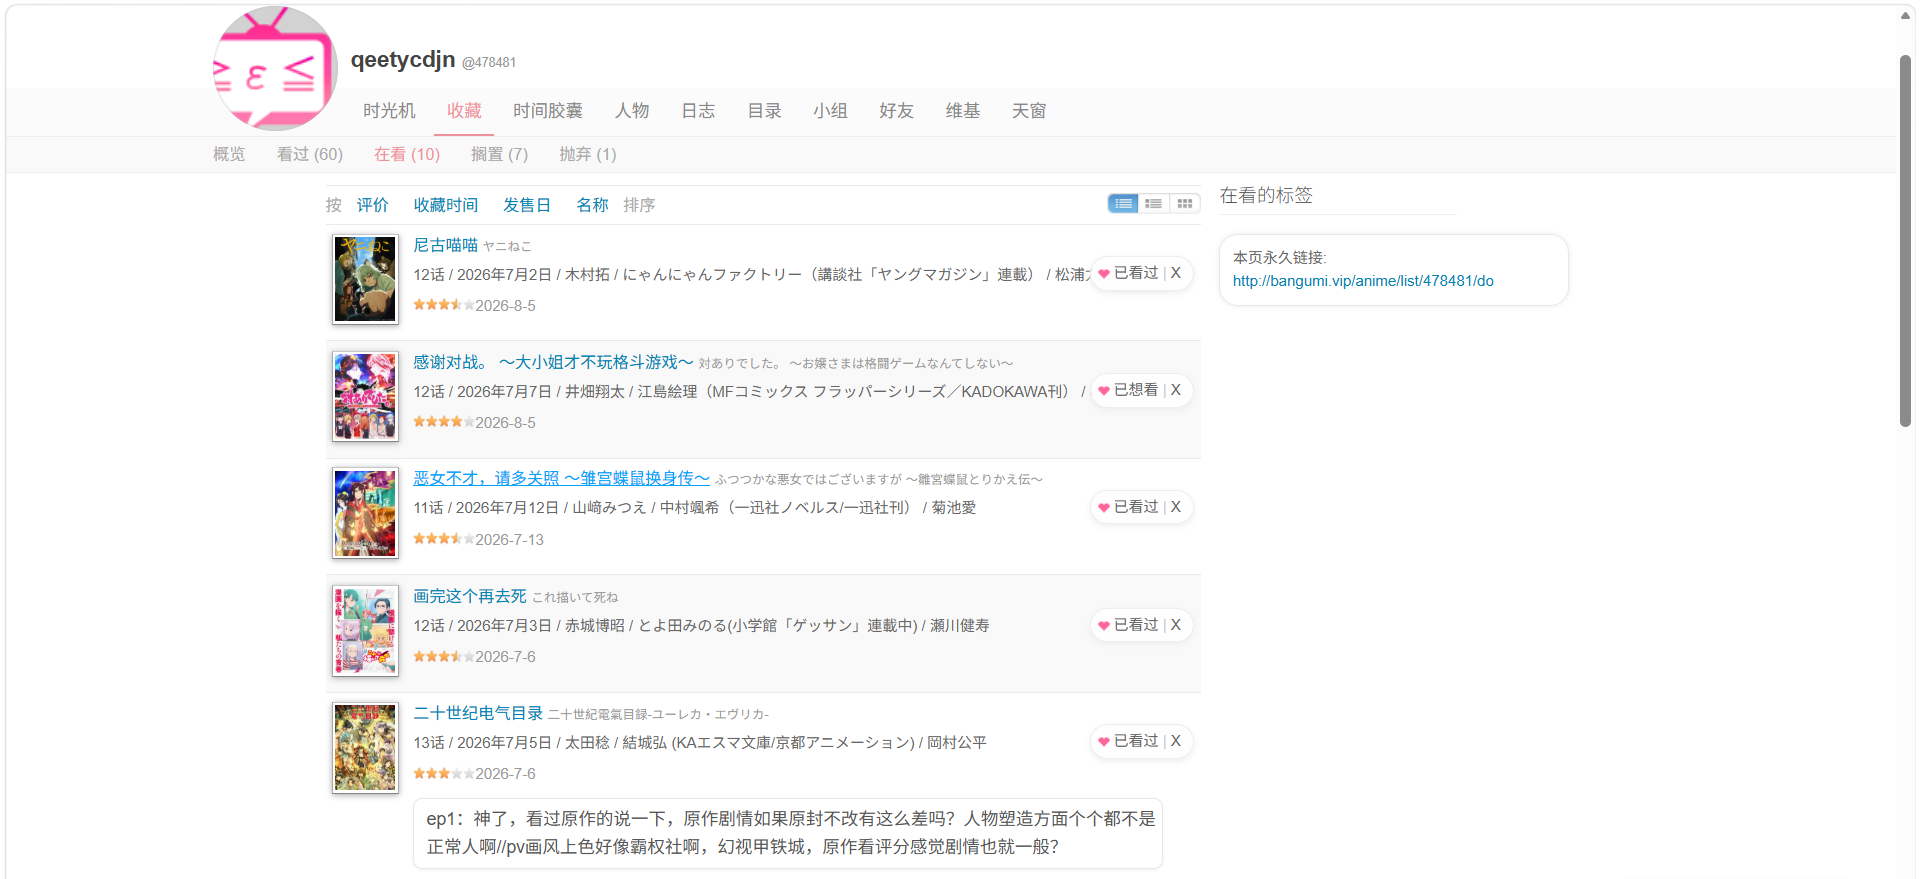
Task: Remove 二十世纪电气目录 with its X button
Action: (1176, 741)
